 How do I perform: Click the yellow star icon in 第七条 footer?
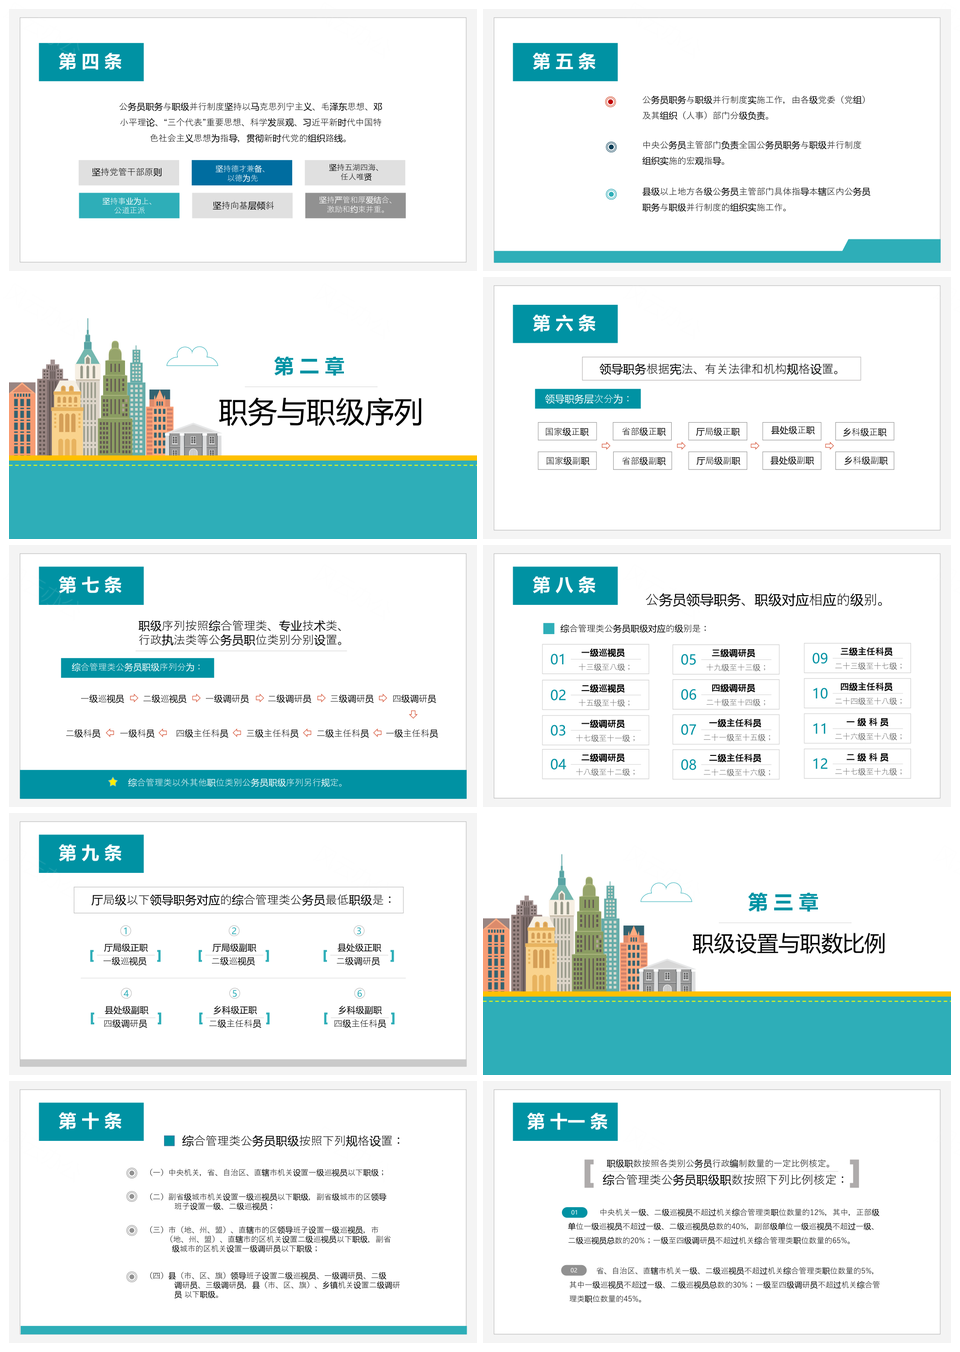[x=113, y=782]
